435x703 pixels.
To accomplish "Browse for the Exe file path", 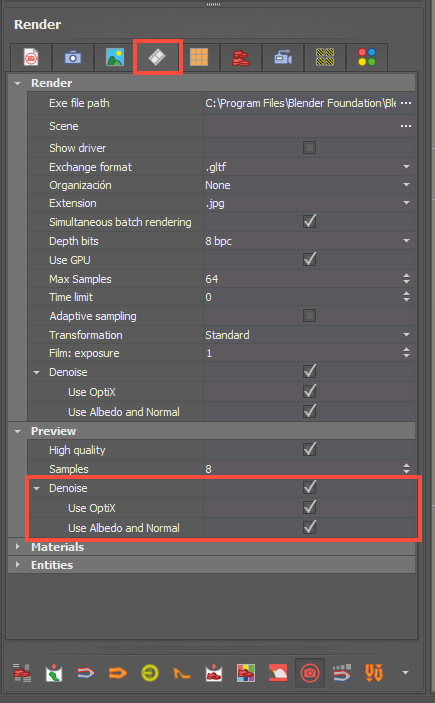I will tap(406, 103).
